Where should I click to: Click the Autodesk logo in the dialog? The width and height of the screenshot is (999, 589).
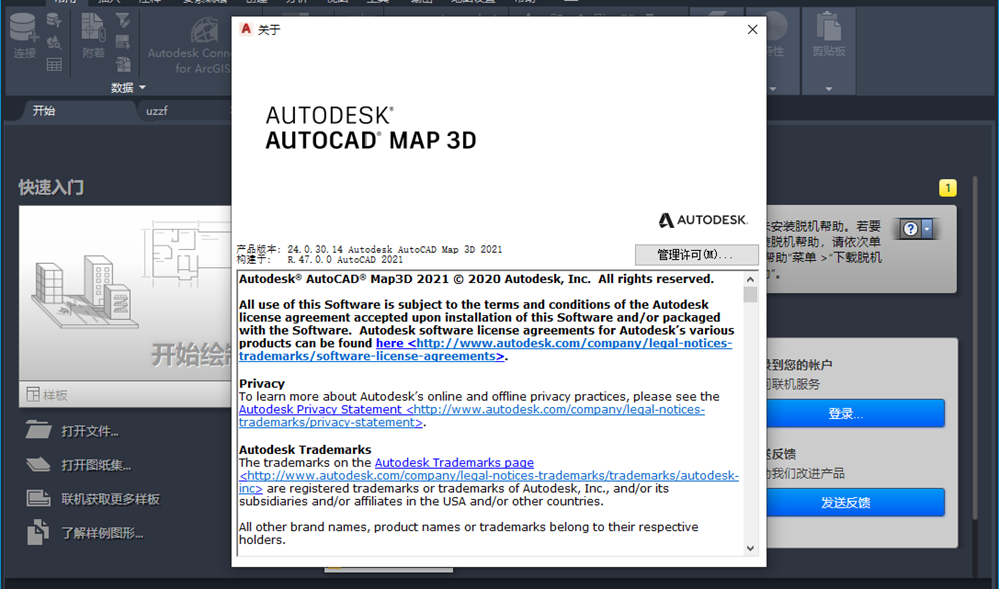coord(703,220)
